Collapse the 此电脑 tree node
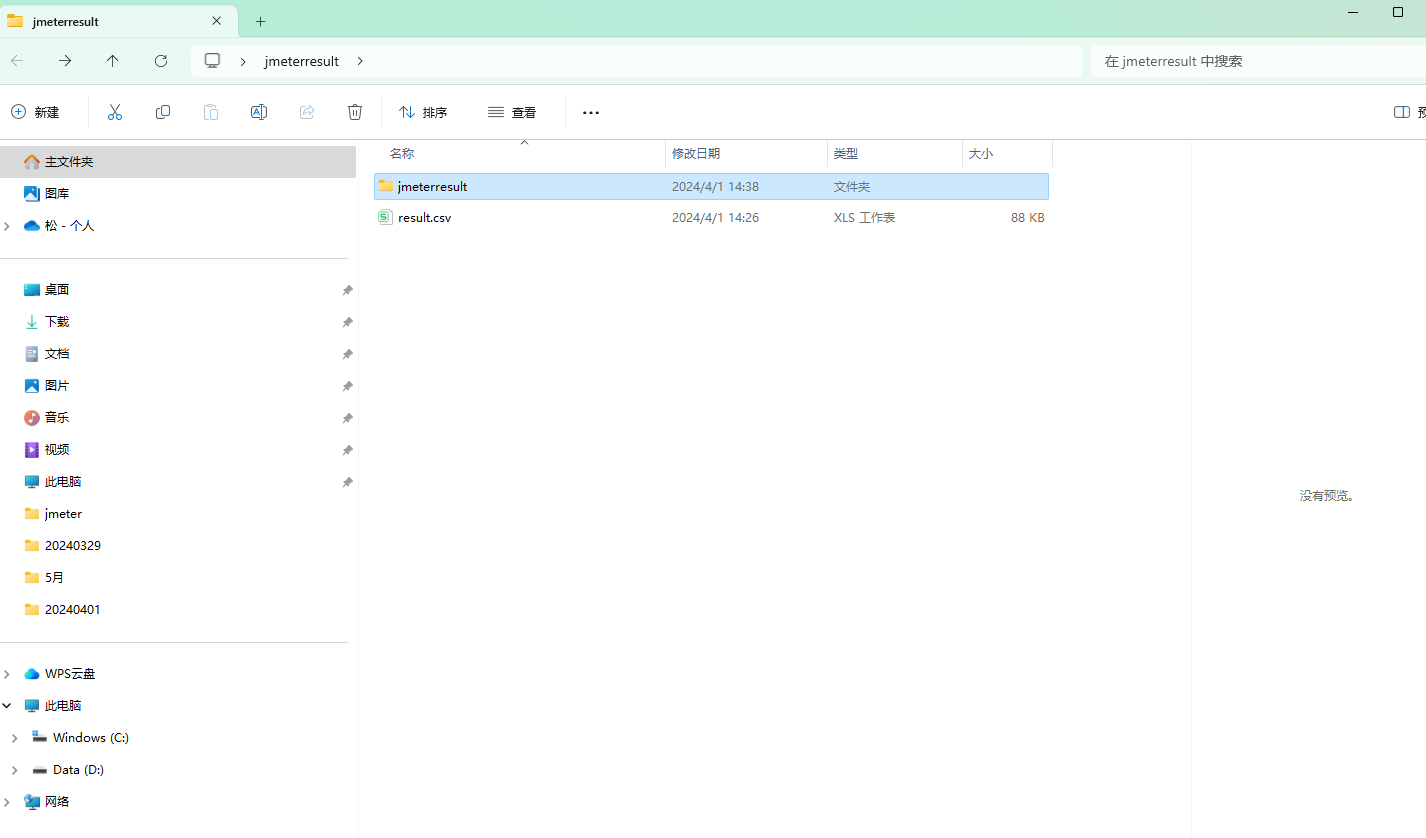The image size is (1426, 838). pos(8,706)
